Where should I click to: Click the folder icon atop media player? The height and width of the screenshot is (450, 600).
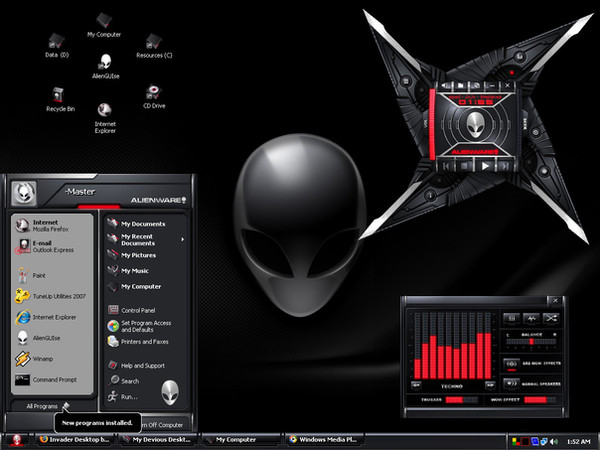pyautogui.click(x=461, y=85)
